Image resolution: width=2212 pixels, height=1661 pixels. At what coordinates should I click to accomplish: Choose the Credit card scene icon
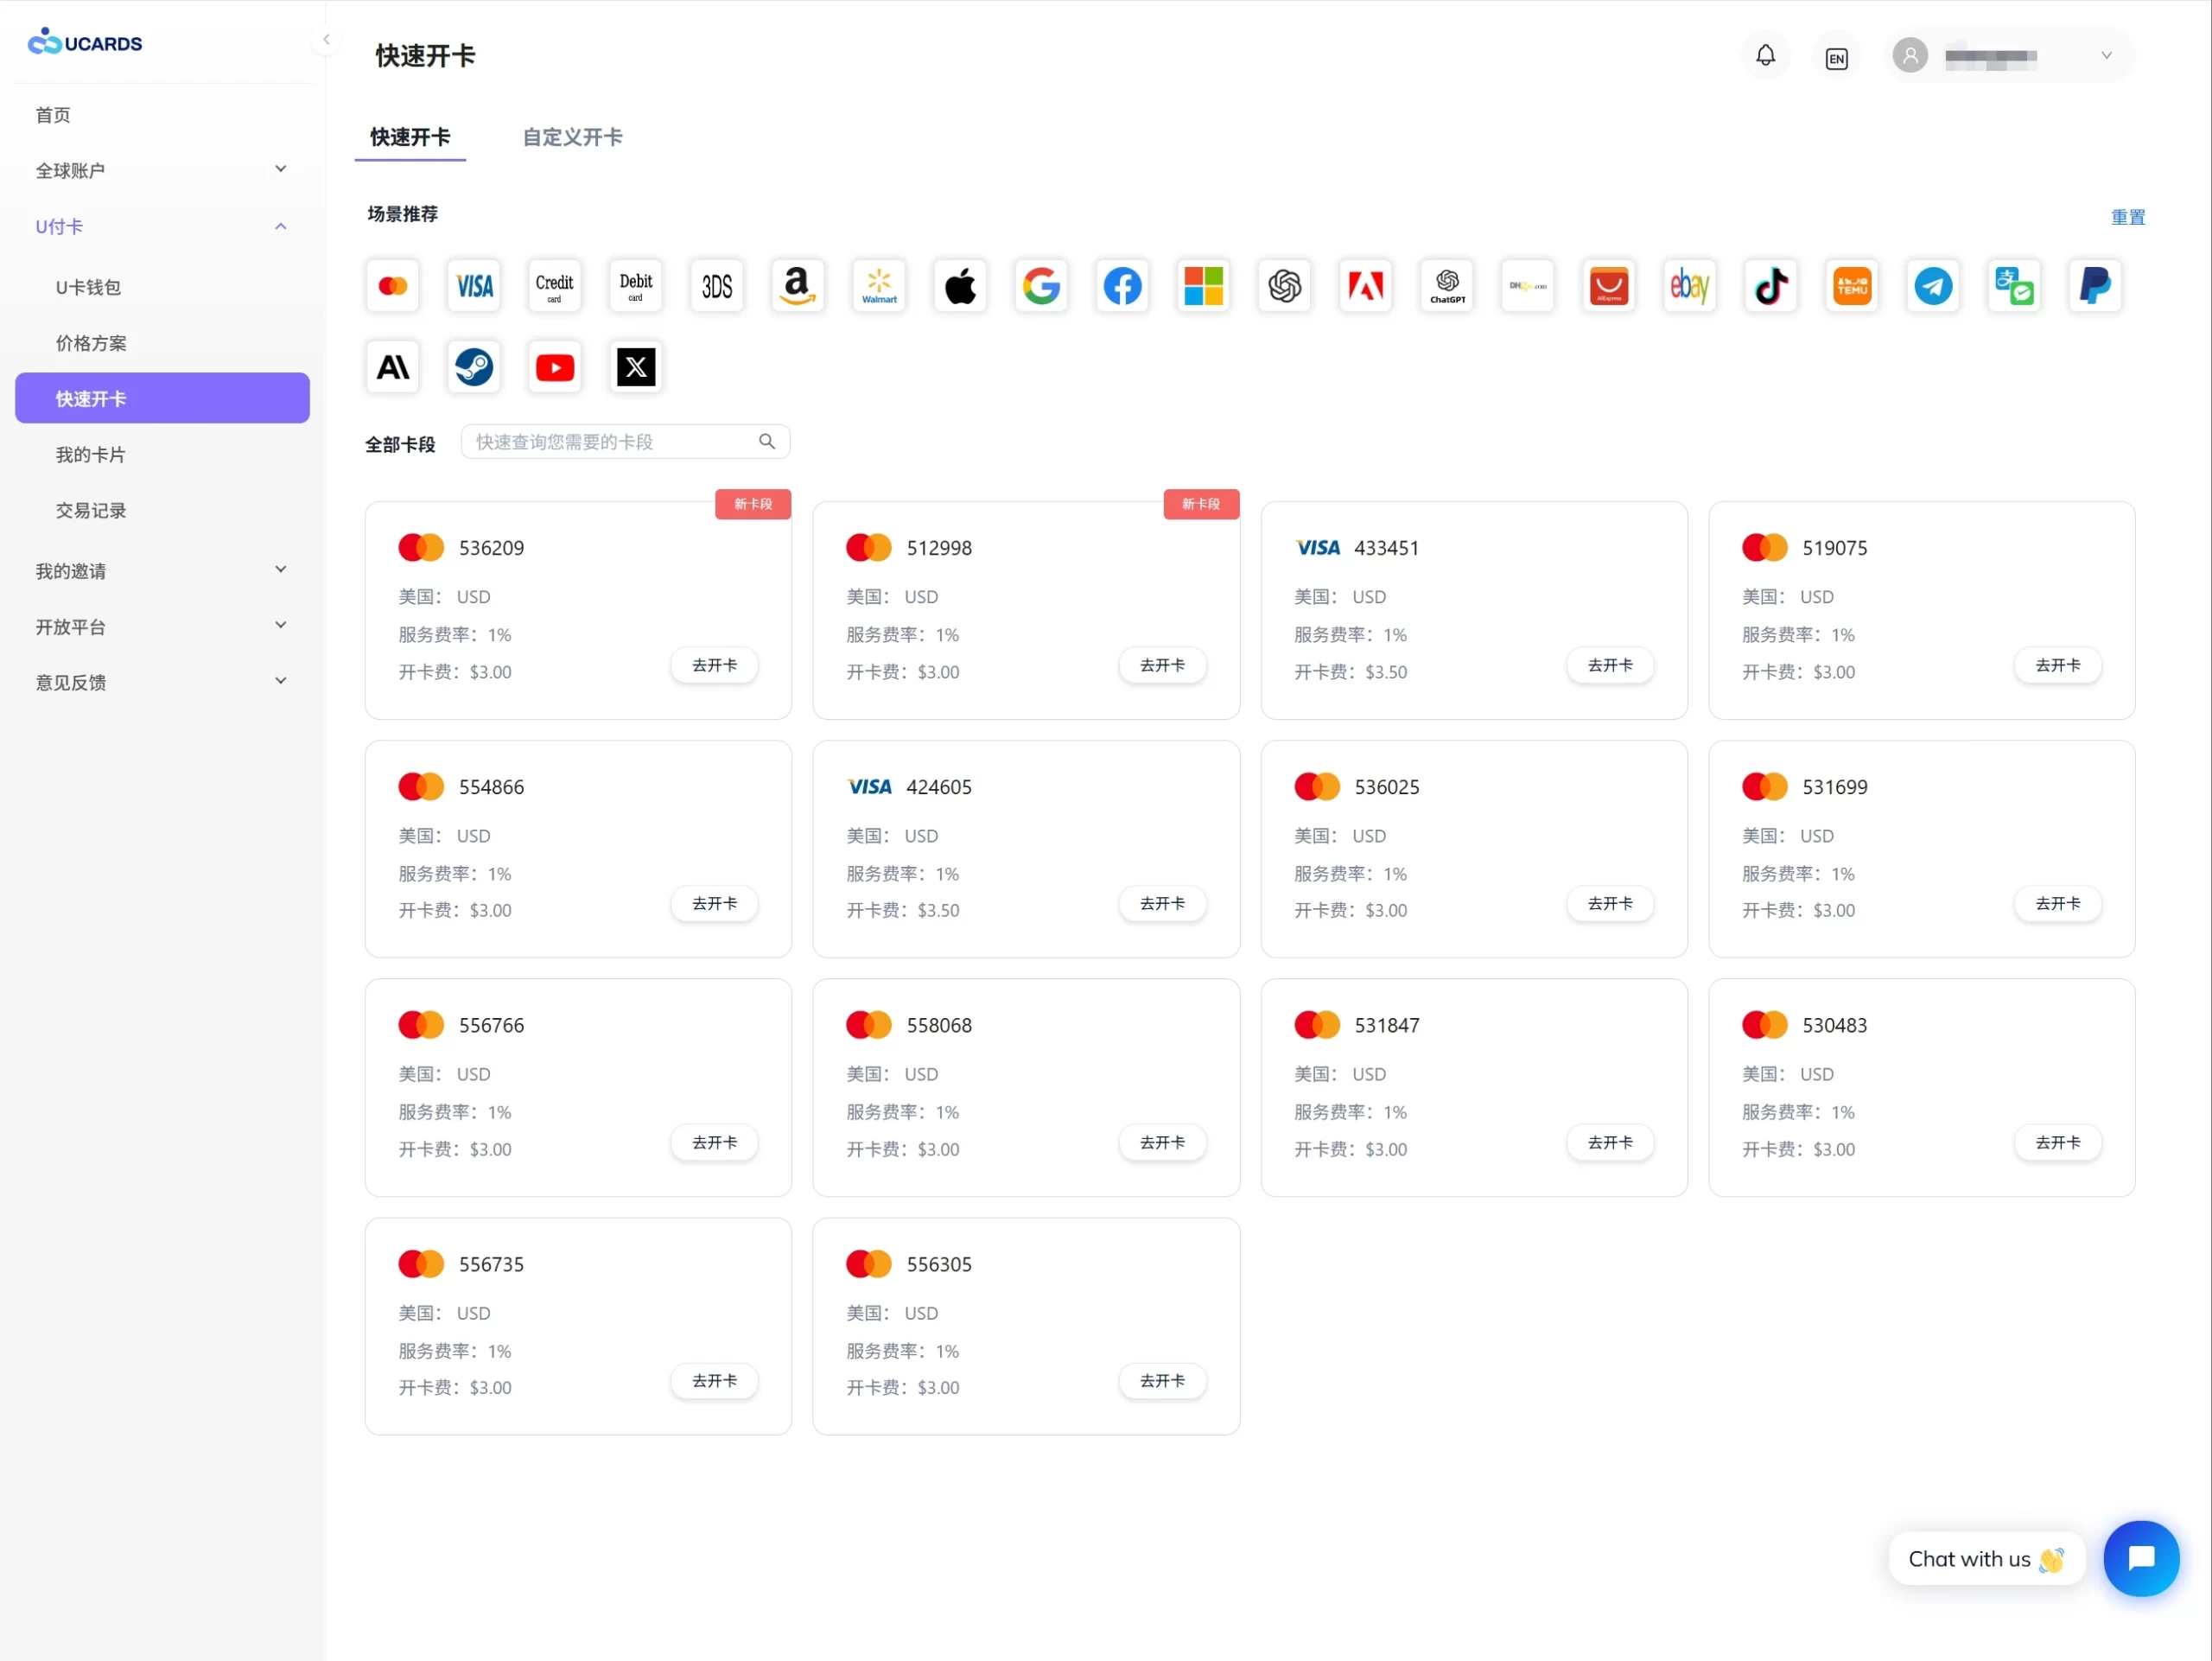point(555,286)
